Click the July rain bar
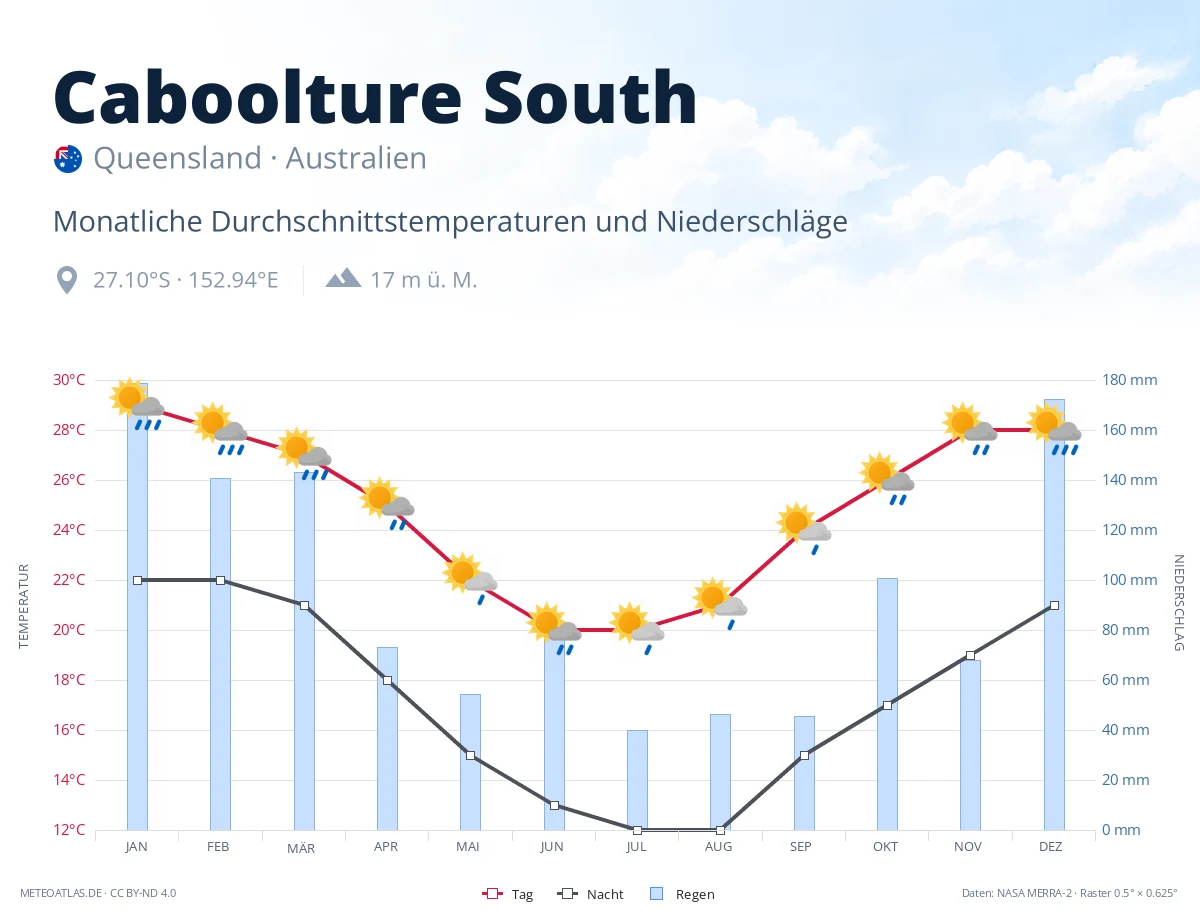Image resolution: width=1200 pixels, height=920 pixels. [637, 780]
